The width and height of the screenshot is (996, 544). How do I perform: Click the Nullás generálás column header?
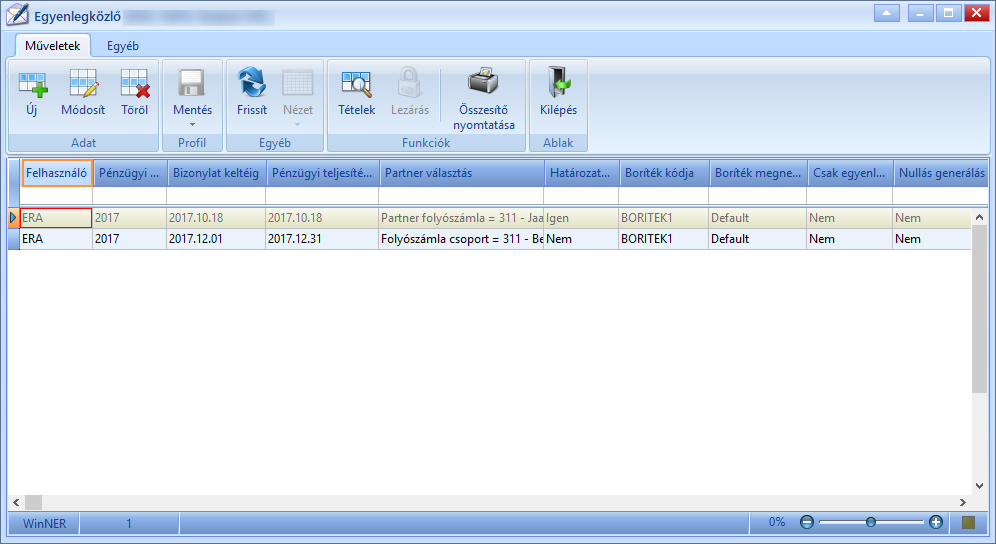coord(941,173)
